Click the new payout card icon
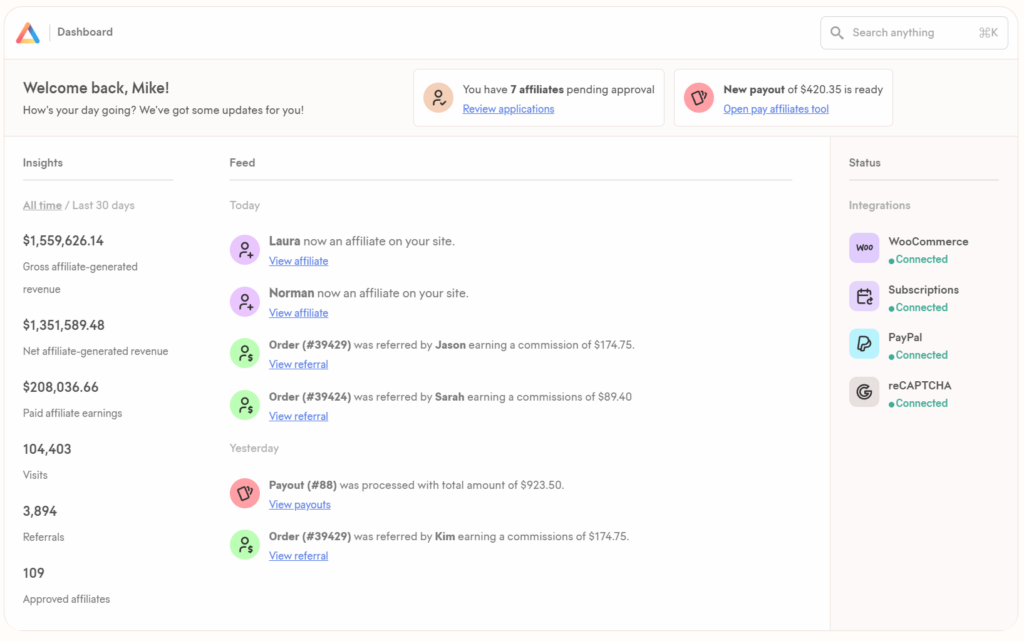1024x641 pixels. tap(699, 98)
